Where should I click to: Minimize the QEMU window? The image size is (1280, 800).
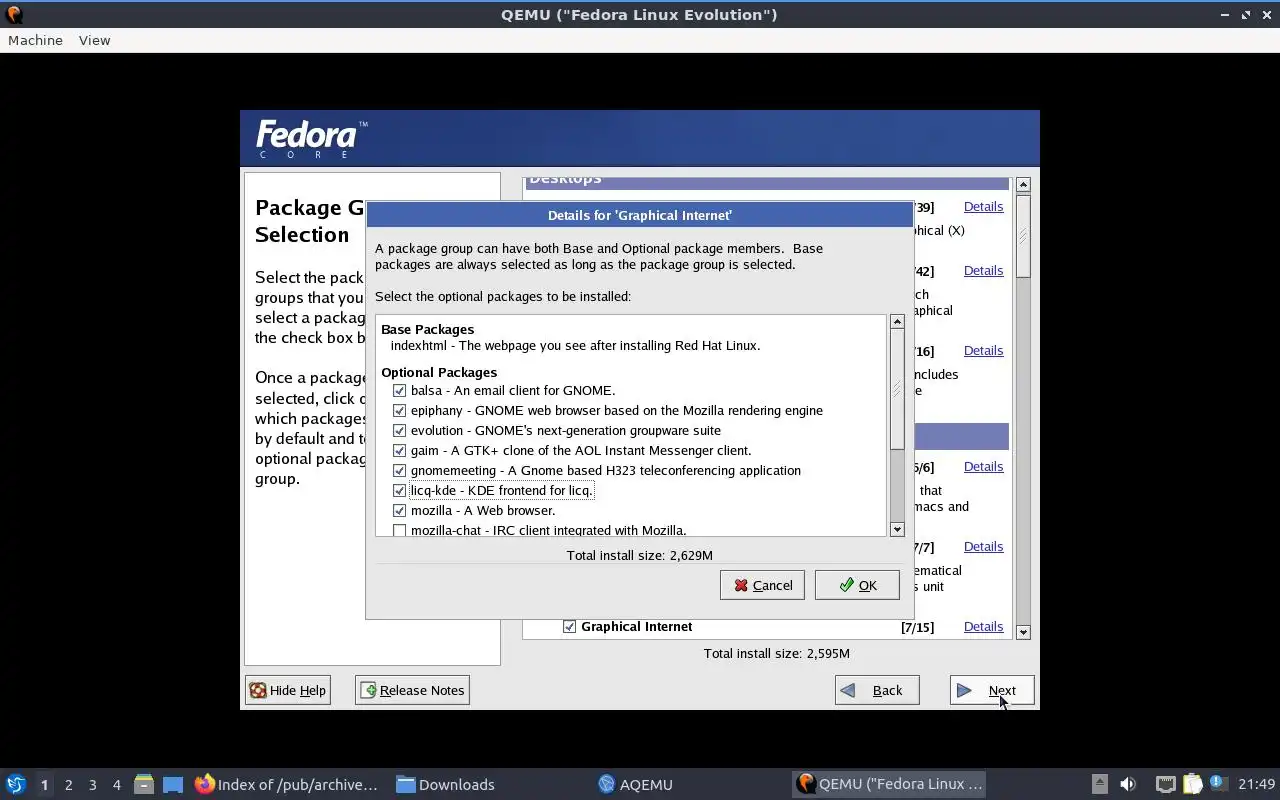pyautogui.click(x=1225, y=14)
